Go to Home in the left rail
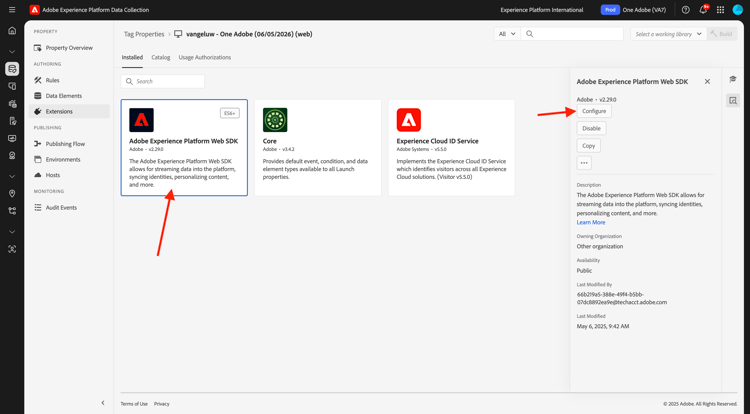 coord(12,31)
